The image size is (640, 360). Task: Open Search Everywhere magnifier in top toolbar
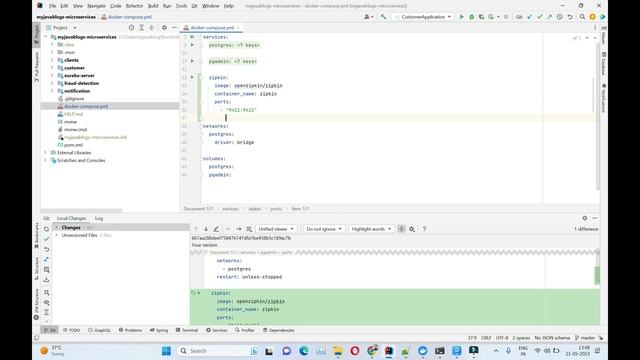click(x=582, y=17)
